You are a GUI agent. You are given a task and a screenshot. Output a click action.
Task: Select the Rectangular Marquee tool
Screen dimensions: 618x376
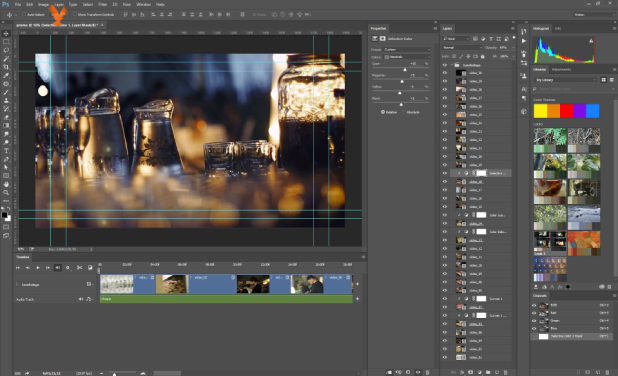pyautogui.click(x=6, y=42)
